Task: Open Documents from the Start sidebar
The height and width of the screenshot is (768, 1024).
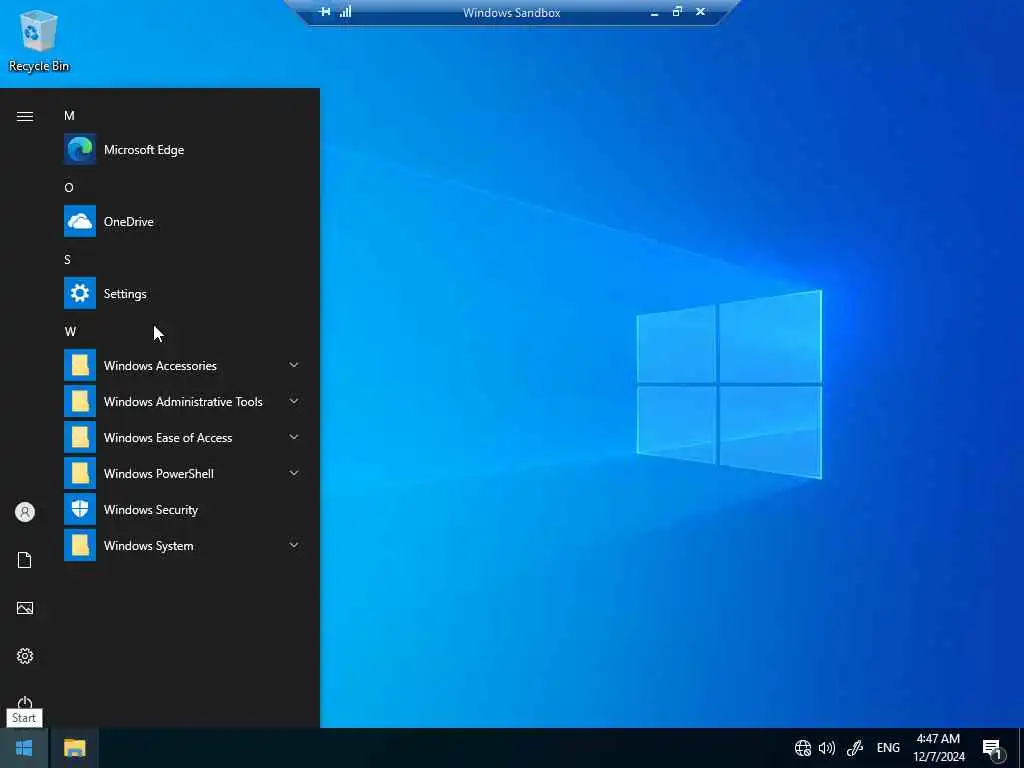Action: coord(25,560)
